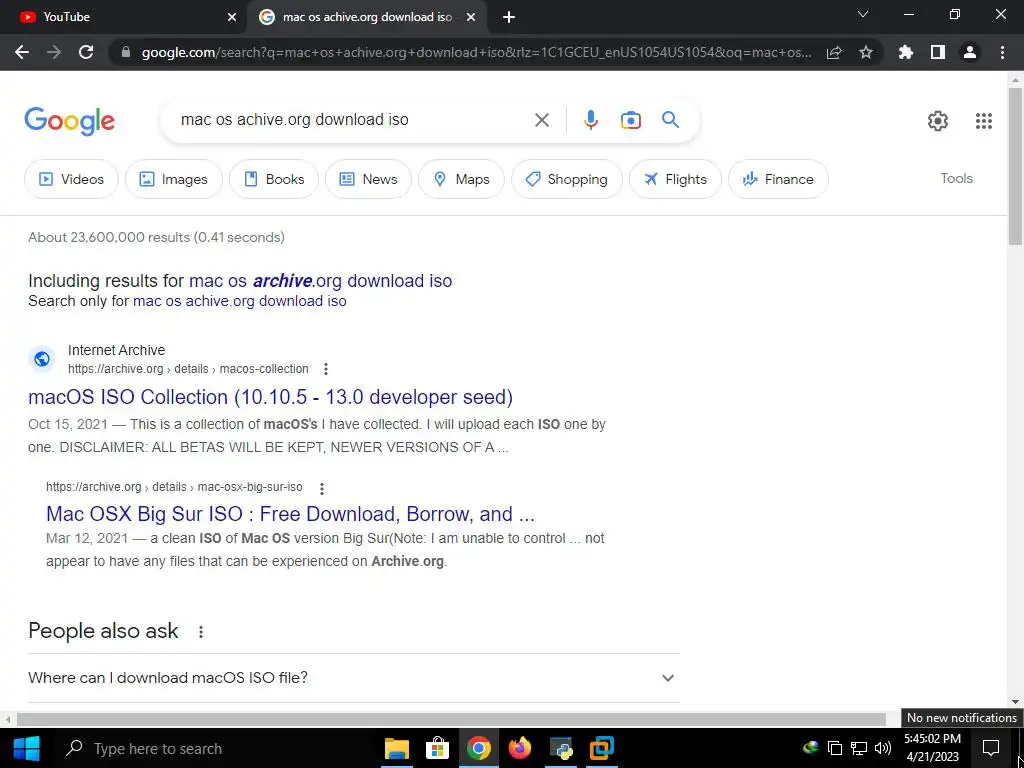
Task: Open the search Tools button
Action: tap(956, 178)
